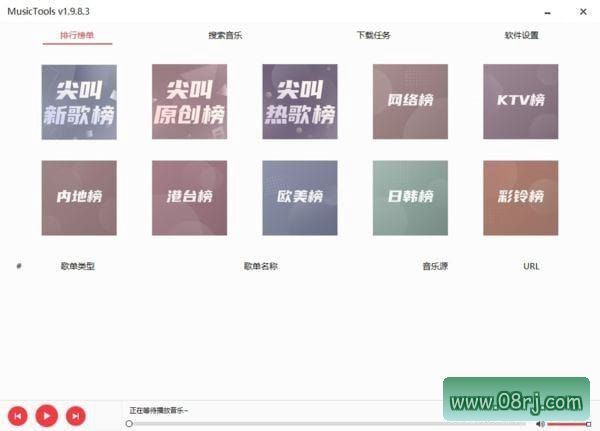This screenshot has width=600, height=431.
Task: Click the 歌单类型 column header
Action: tap(78, 266)
